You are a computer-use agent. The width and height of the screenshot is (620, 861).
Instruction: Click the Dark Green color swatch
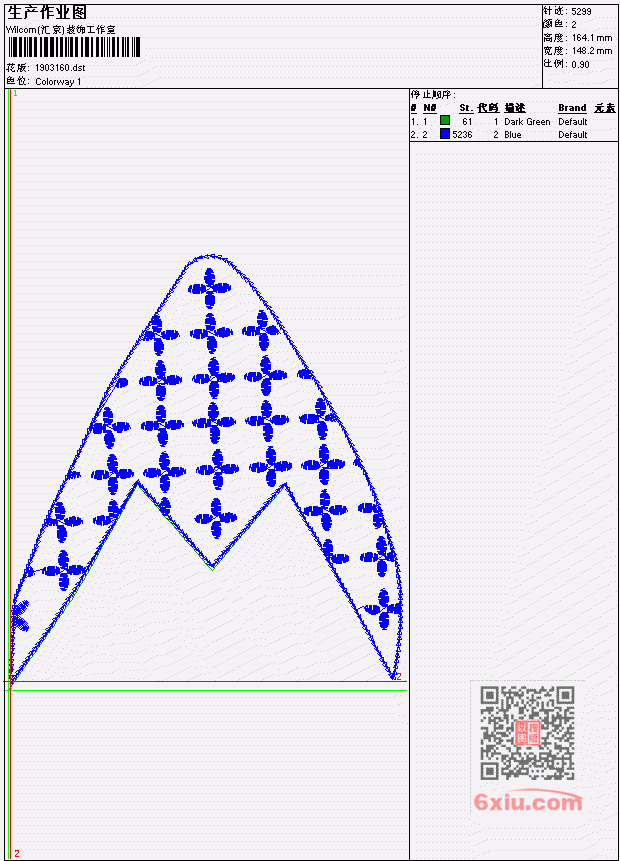pyautogui.click(x=445, y=120)
